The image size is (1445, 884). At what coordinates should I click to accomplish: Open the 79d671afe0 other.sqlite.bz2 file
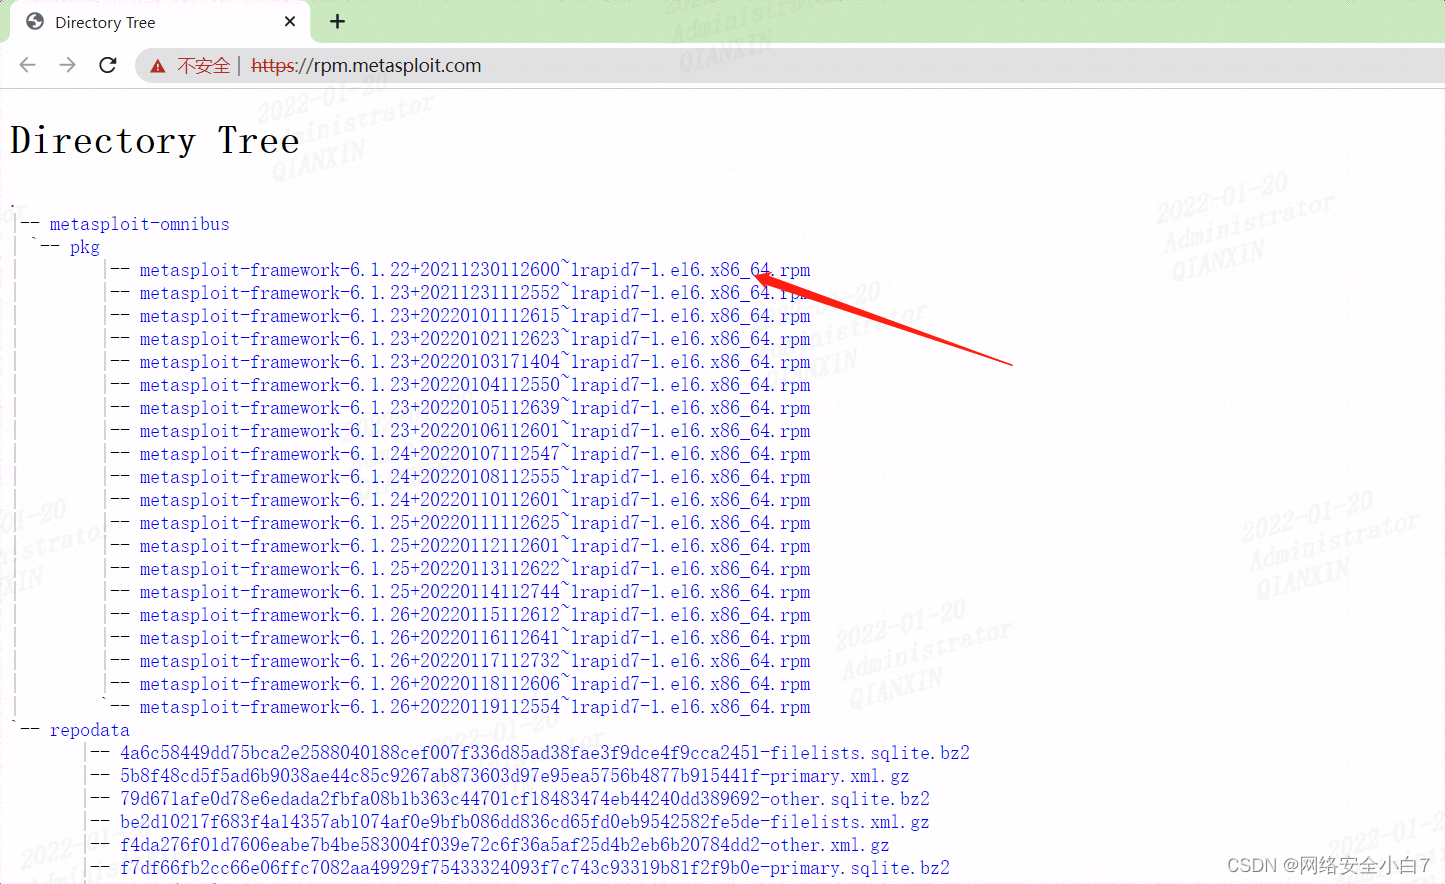(525, 799)
